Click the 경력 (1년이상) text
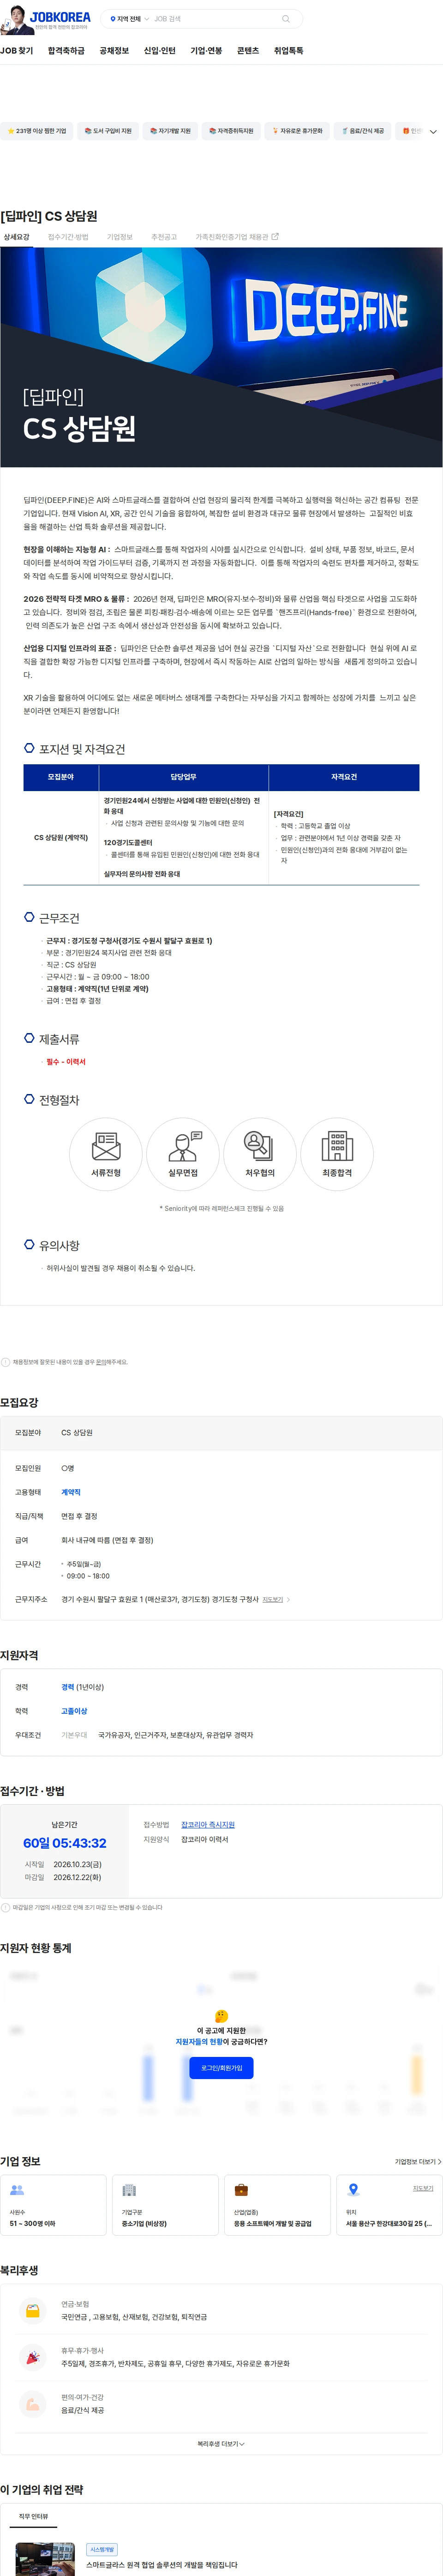443x2576 pixels. pyautogui.click(x=83, y=1687)
